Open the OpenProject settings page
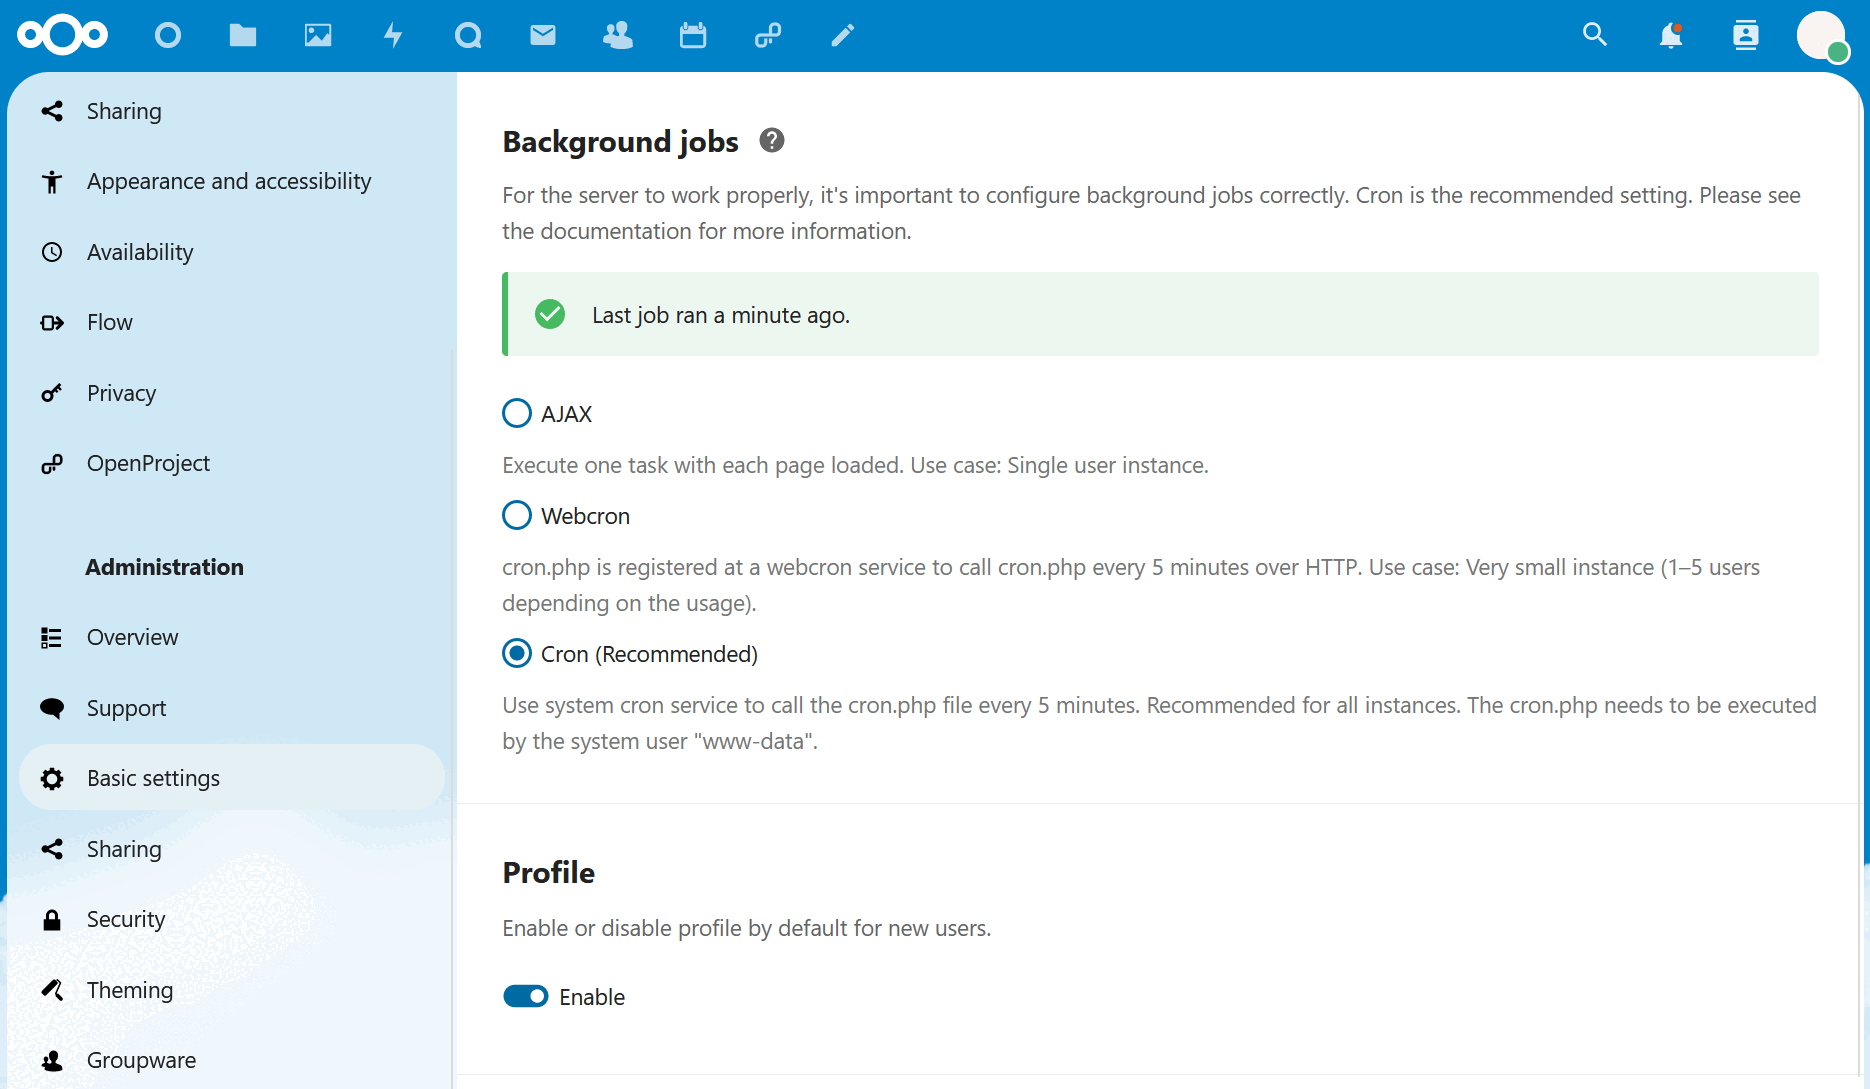The width and height of the screenshot is (1870, 1089). point(148,463)
